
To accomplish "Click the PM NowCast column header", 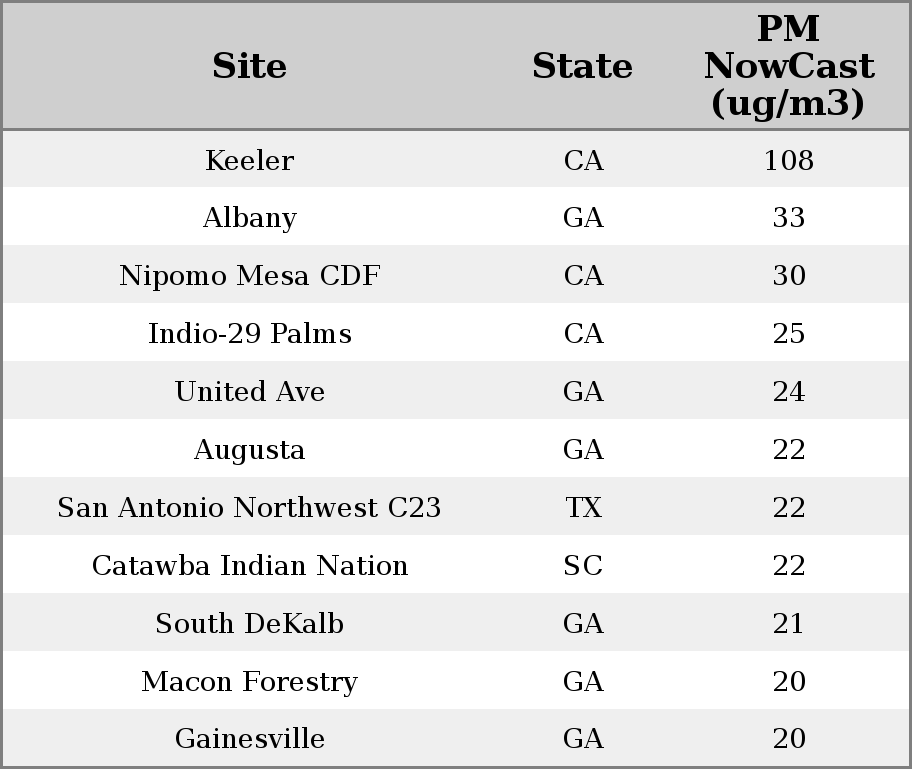I will click(x=788, y=67).
